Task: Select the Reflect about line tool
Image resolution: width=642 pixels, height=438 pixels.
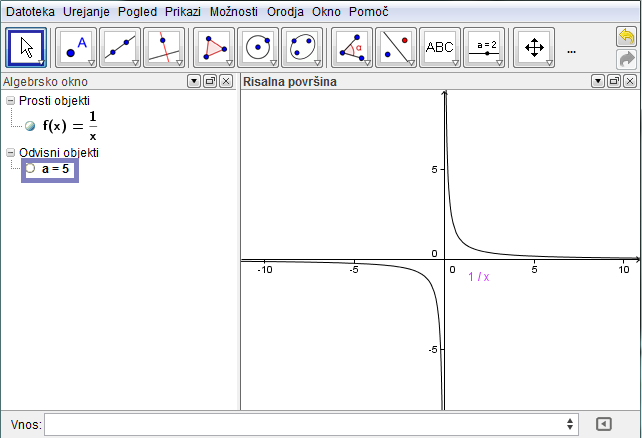Action: pyautogui.click(x=396, y=47)
